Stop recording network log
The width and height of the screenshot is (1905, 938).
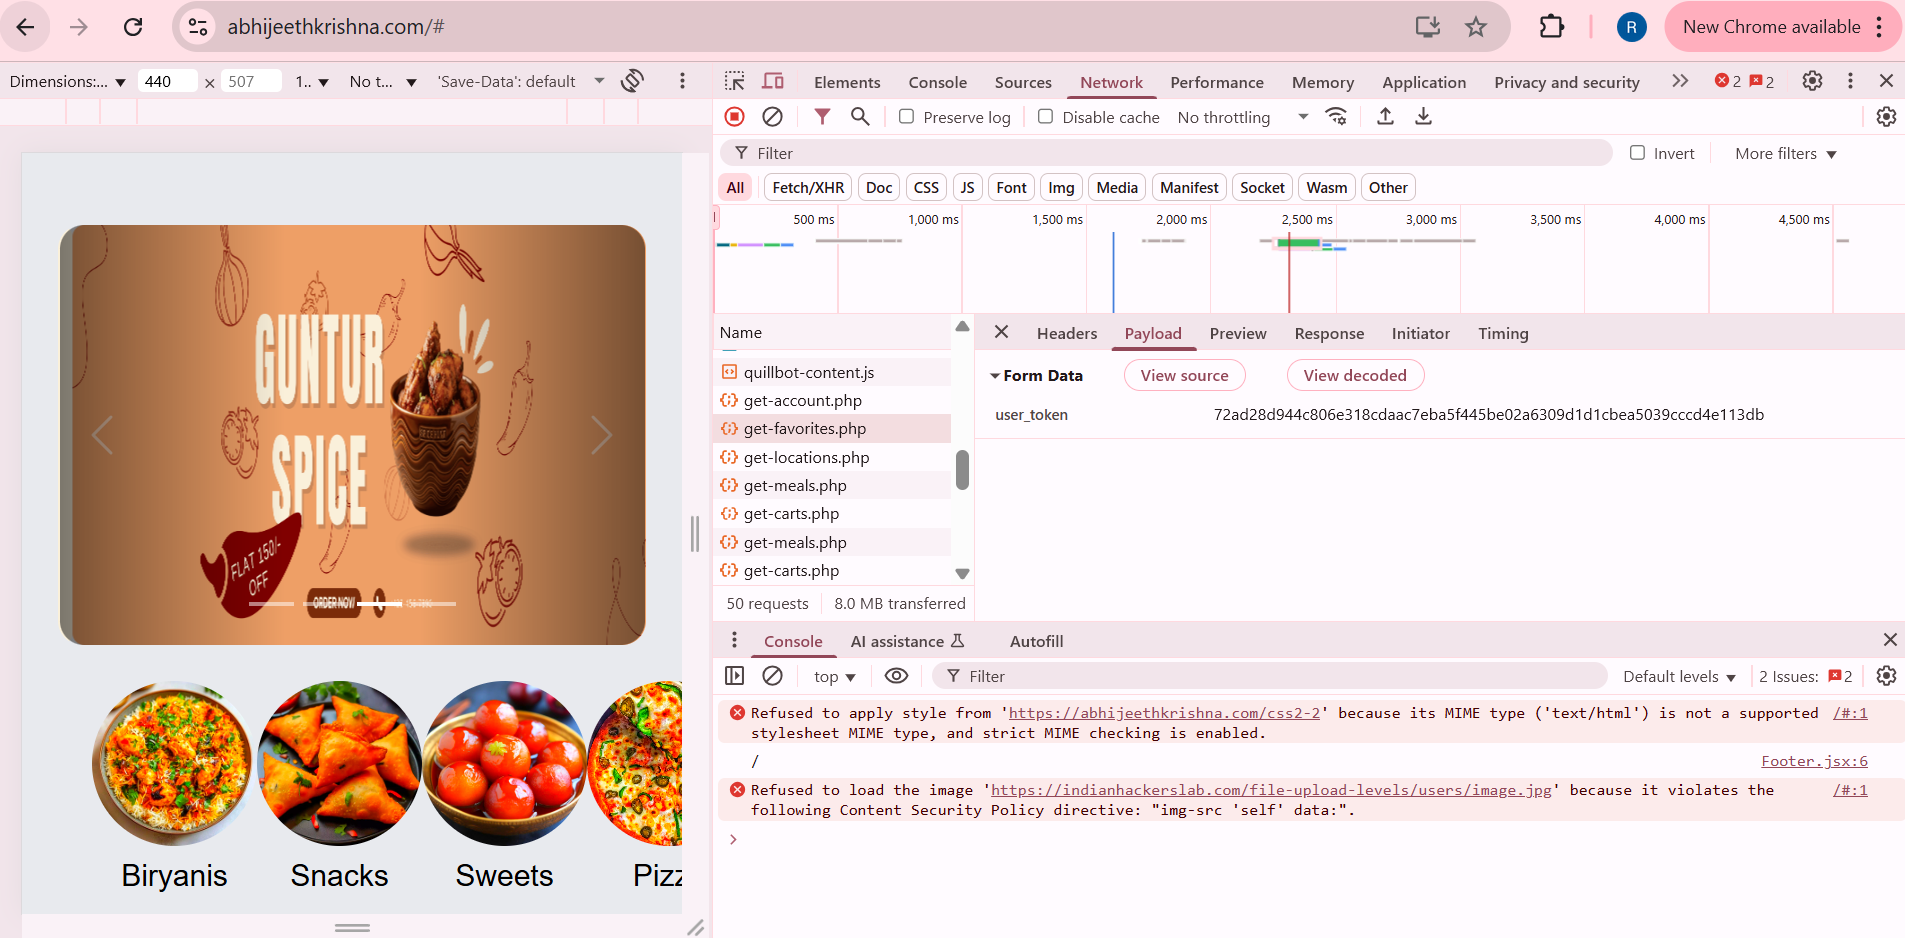[735, 117]
